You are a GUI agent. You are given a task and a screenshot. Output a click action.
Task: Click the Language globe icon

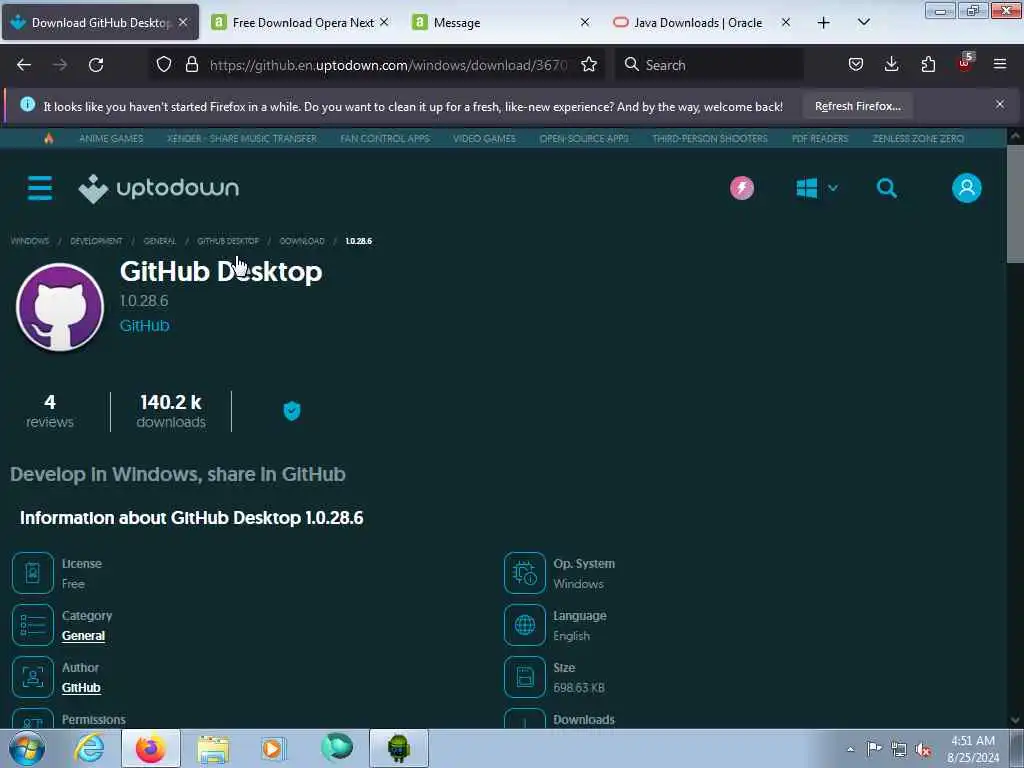click(524, 625)
